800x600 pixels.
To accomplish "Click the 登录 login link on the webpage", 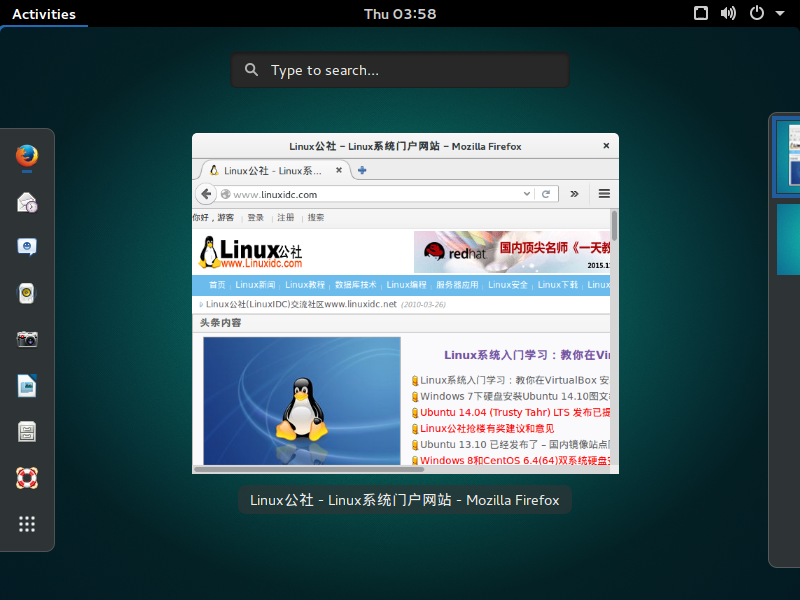I will point(256,216).
